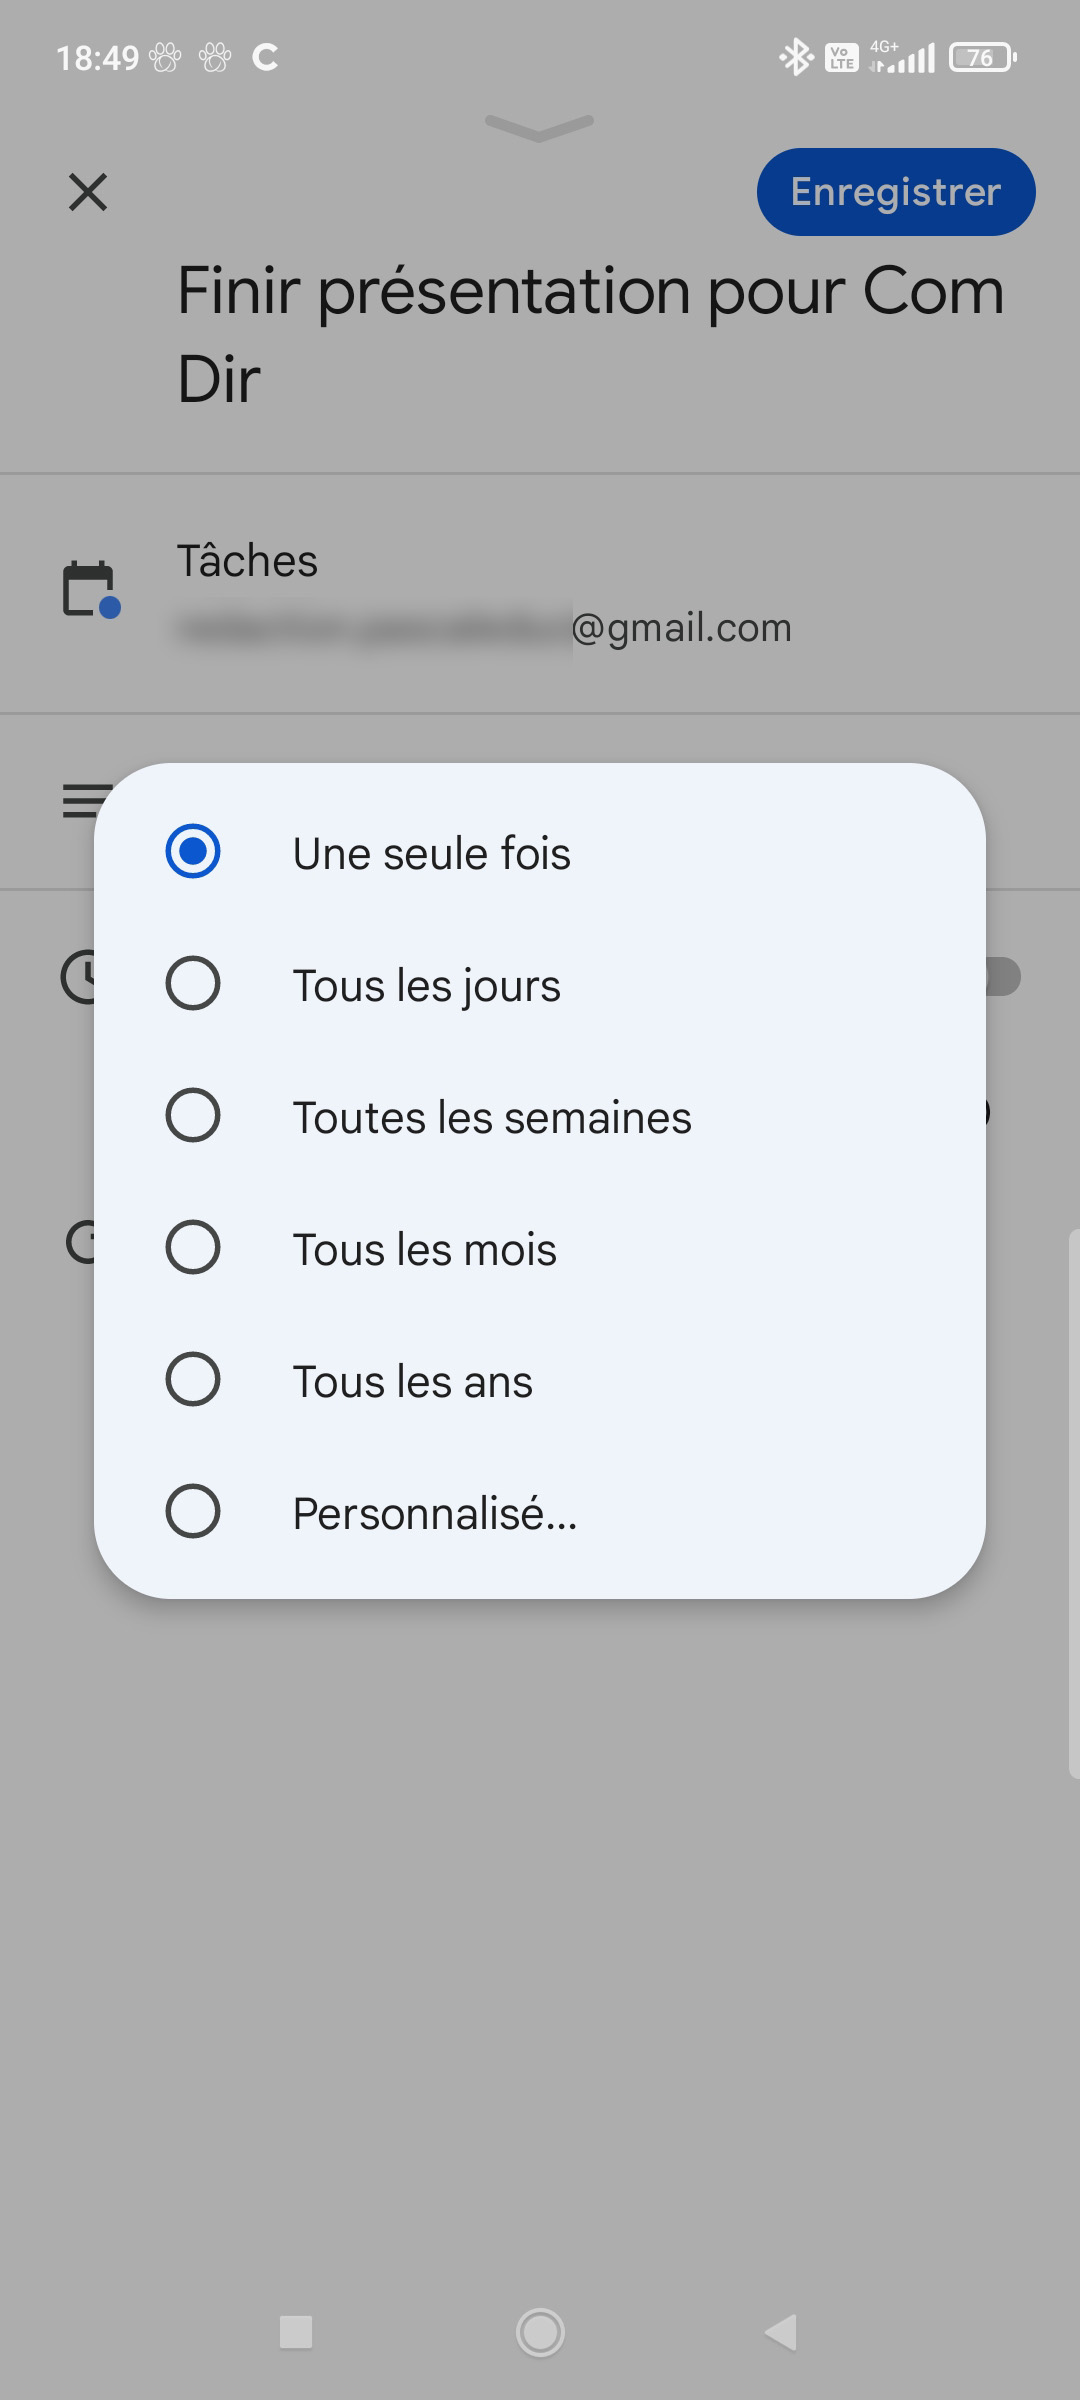Close the task editor with X icon

pos(88,192)
